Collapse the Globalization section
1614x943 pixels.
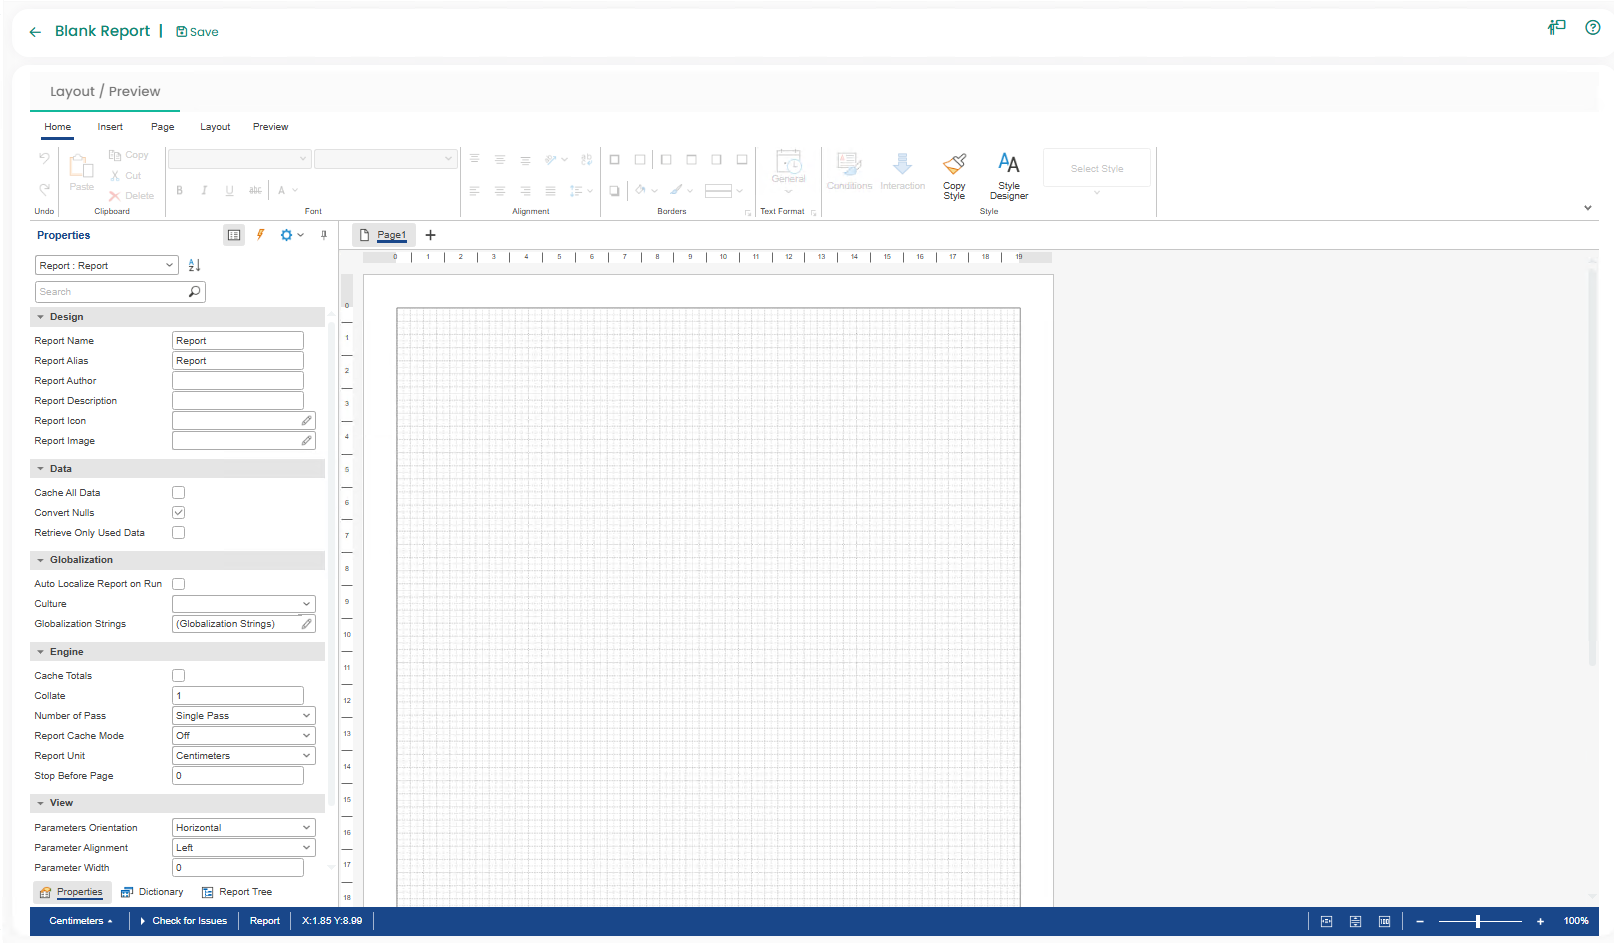tap(41, 560)
